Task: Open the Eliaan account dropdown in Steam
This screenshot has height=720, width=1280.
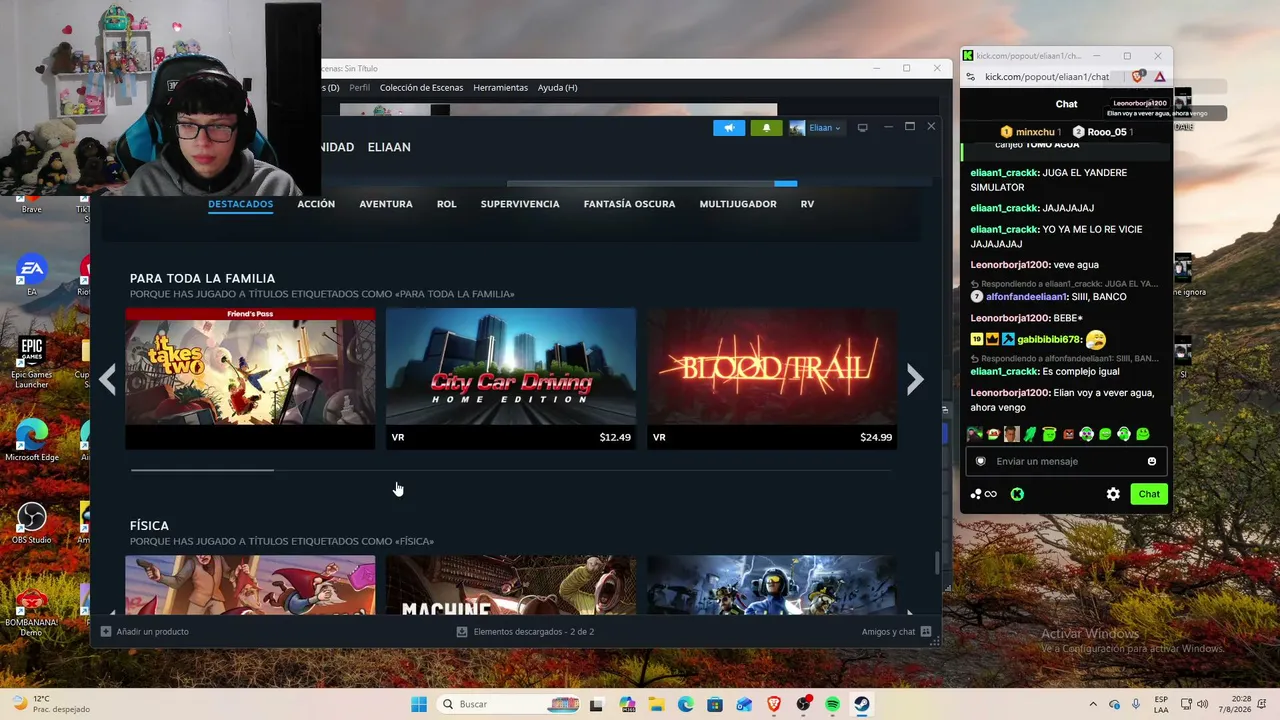Action: point(816,128)
